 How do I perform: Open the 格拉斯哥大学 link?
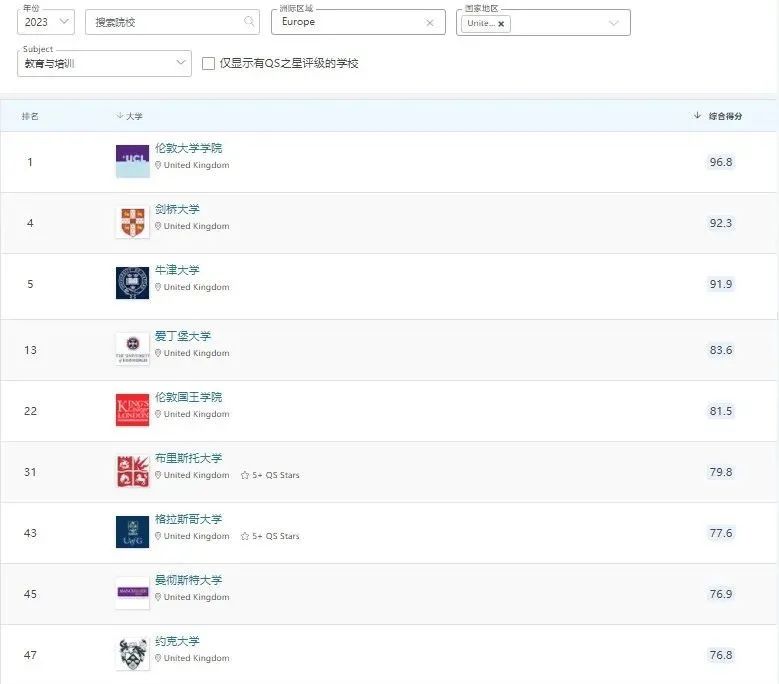188,519
